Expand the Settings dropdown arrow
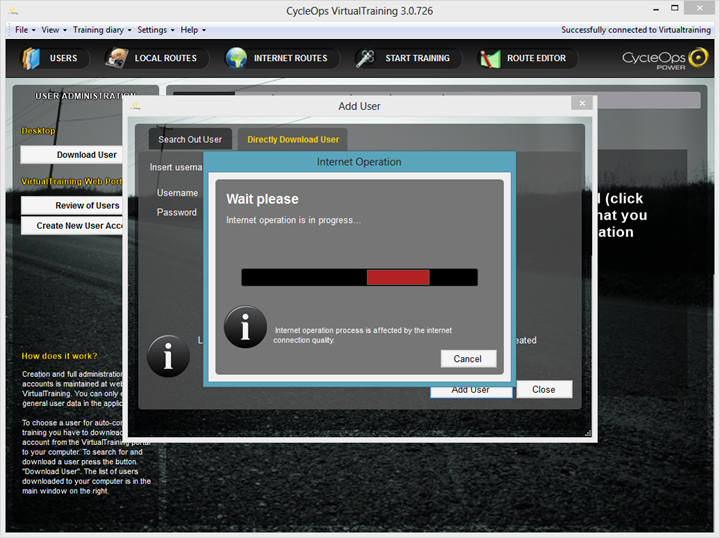 (x=173, y=30)
